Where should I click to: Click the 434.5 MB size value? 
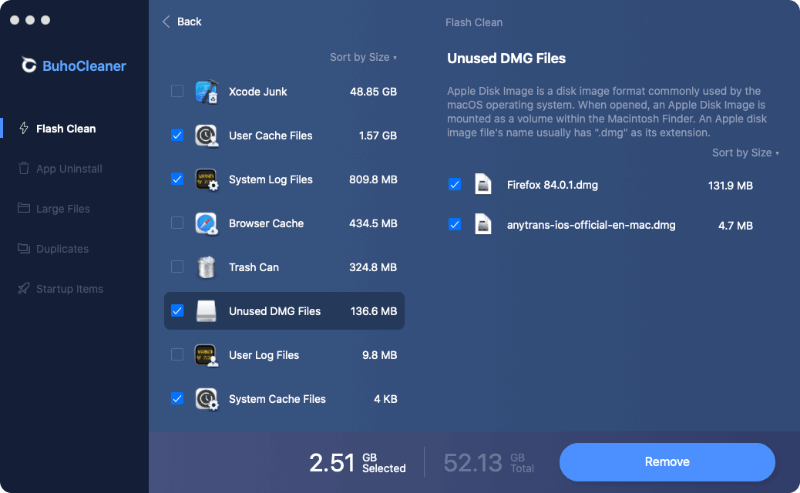pos(373,223)
